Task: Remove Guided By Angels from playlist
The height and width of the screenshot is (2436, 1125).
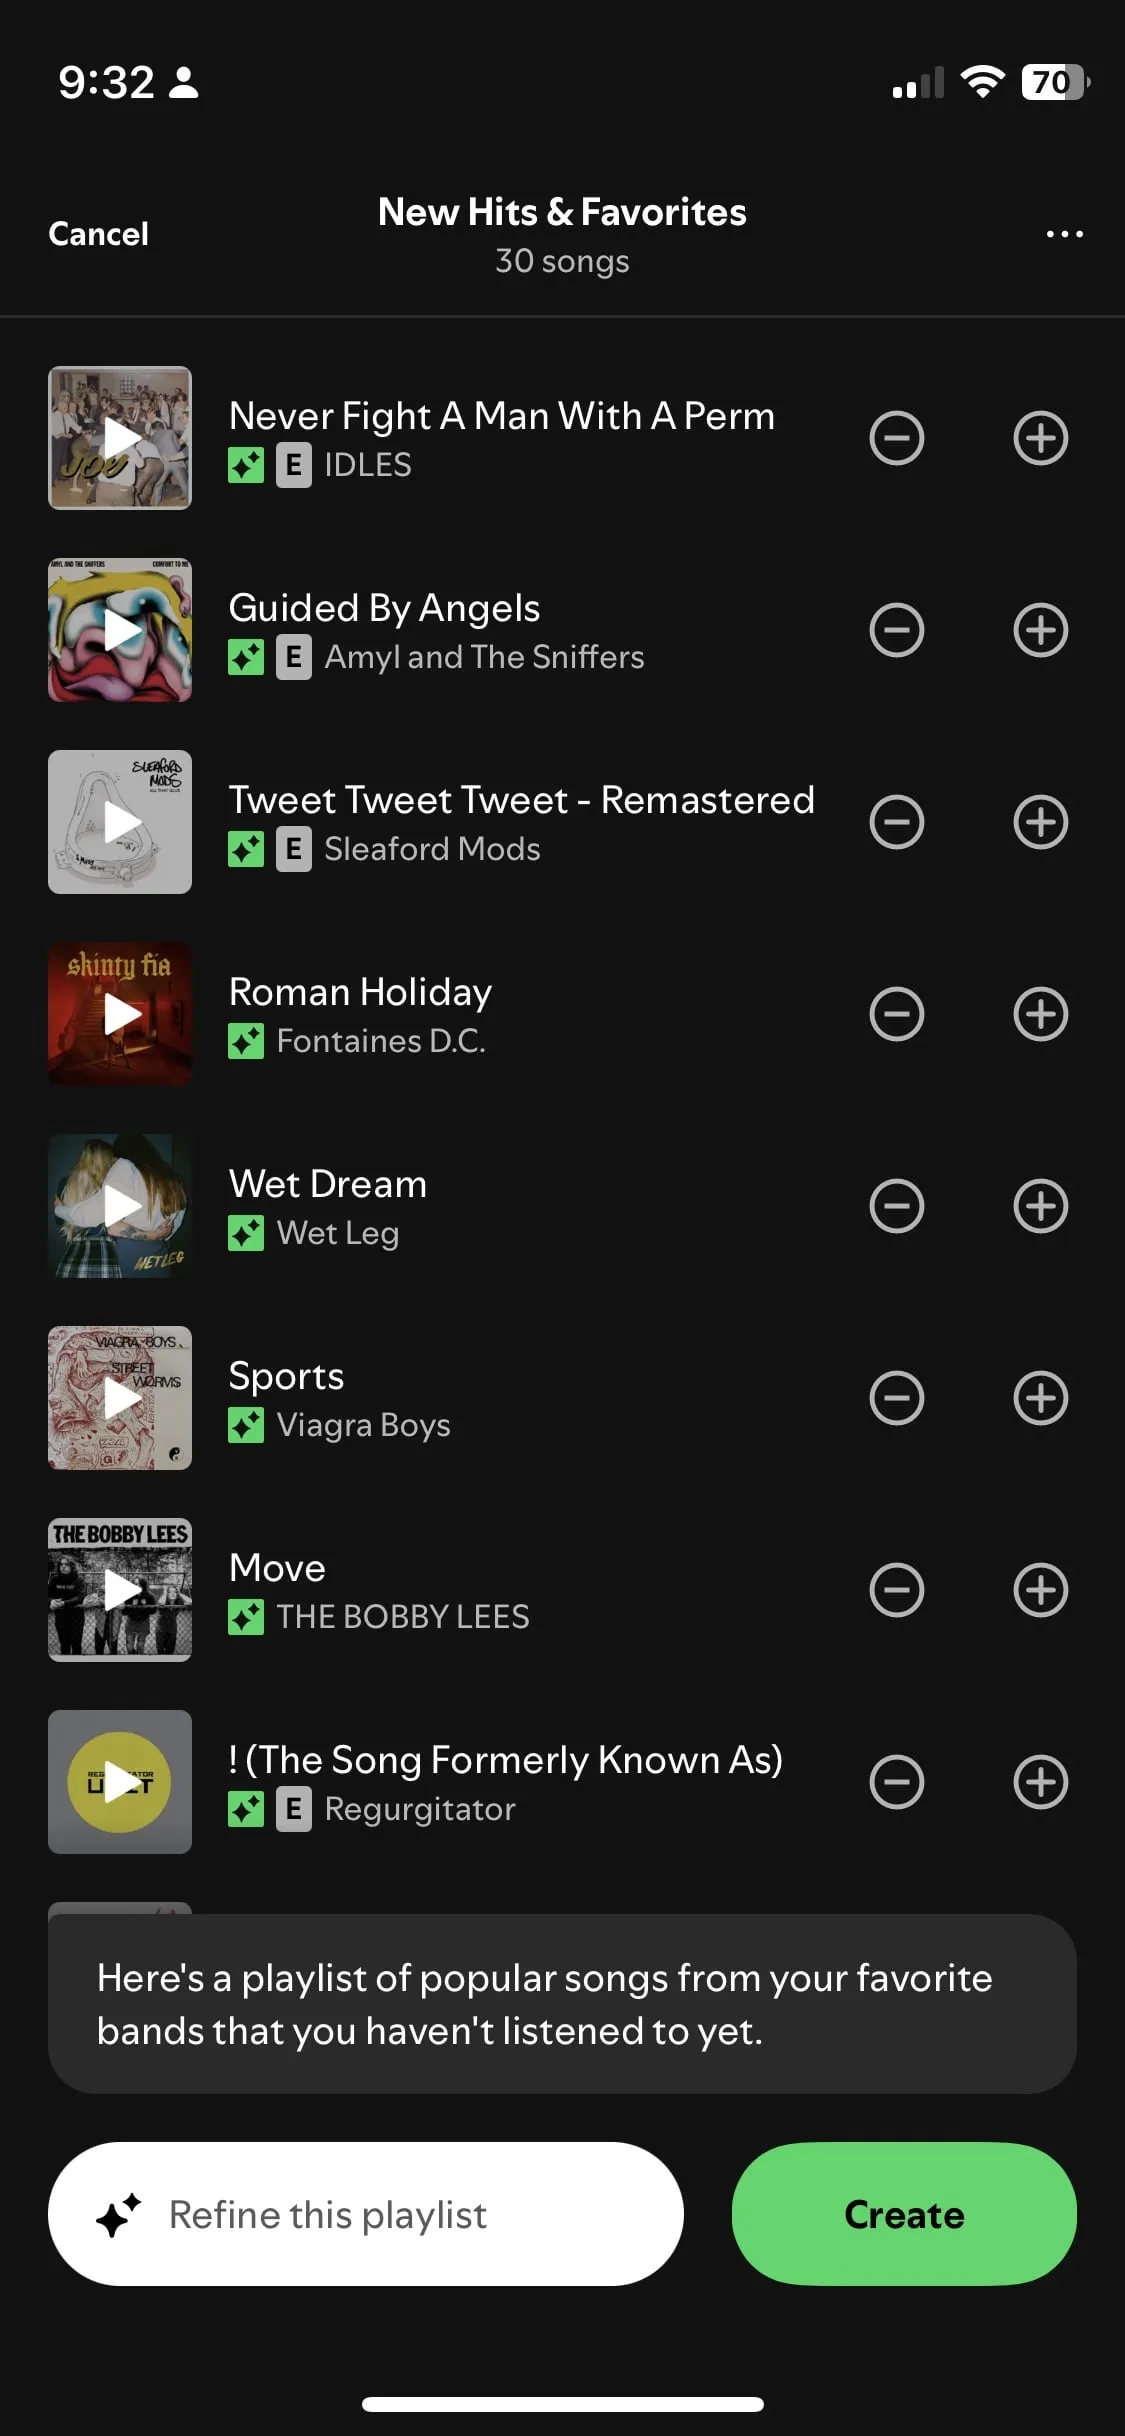Action: [x=896, y=630]
